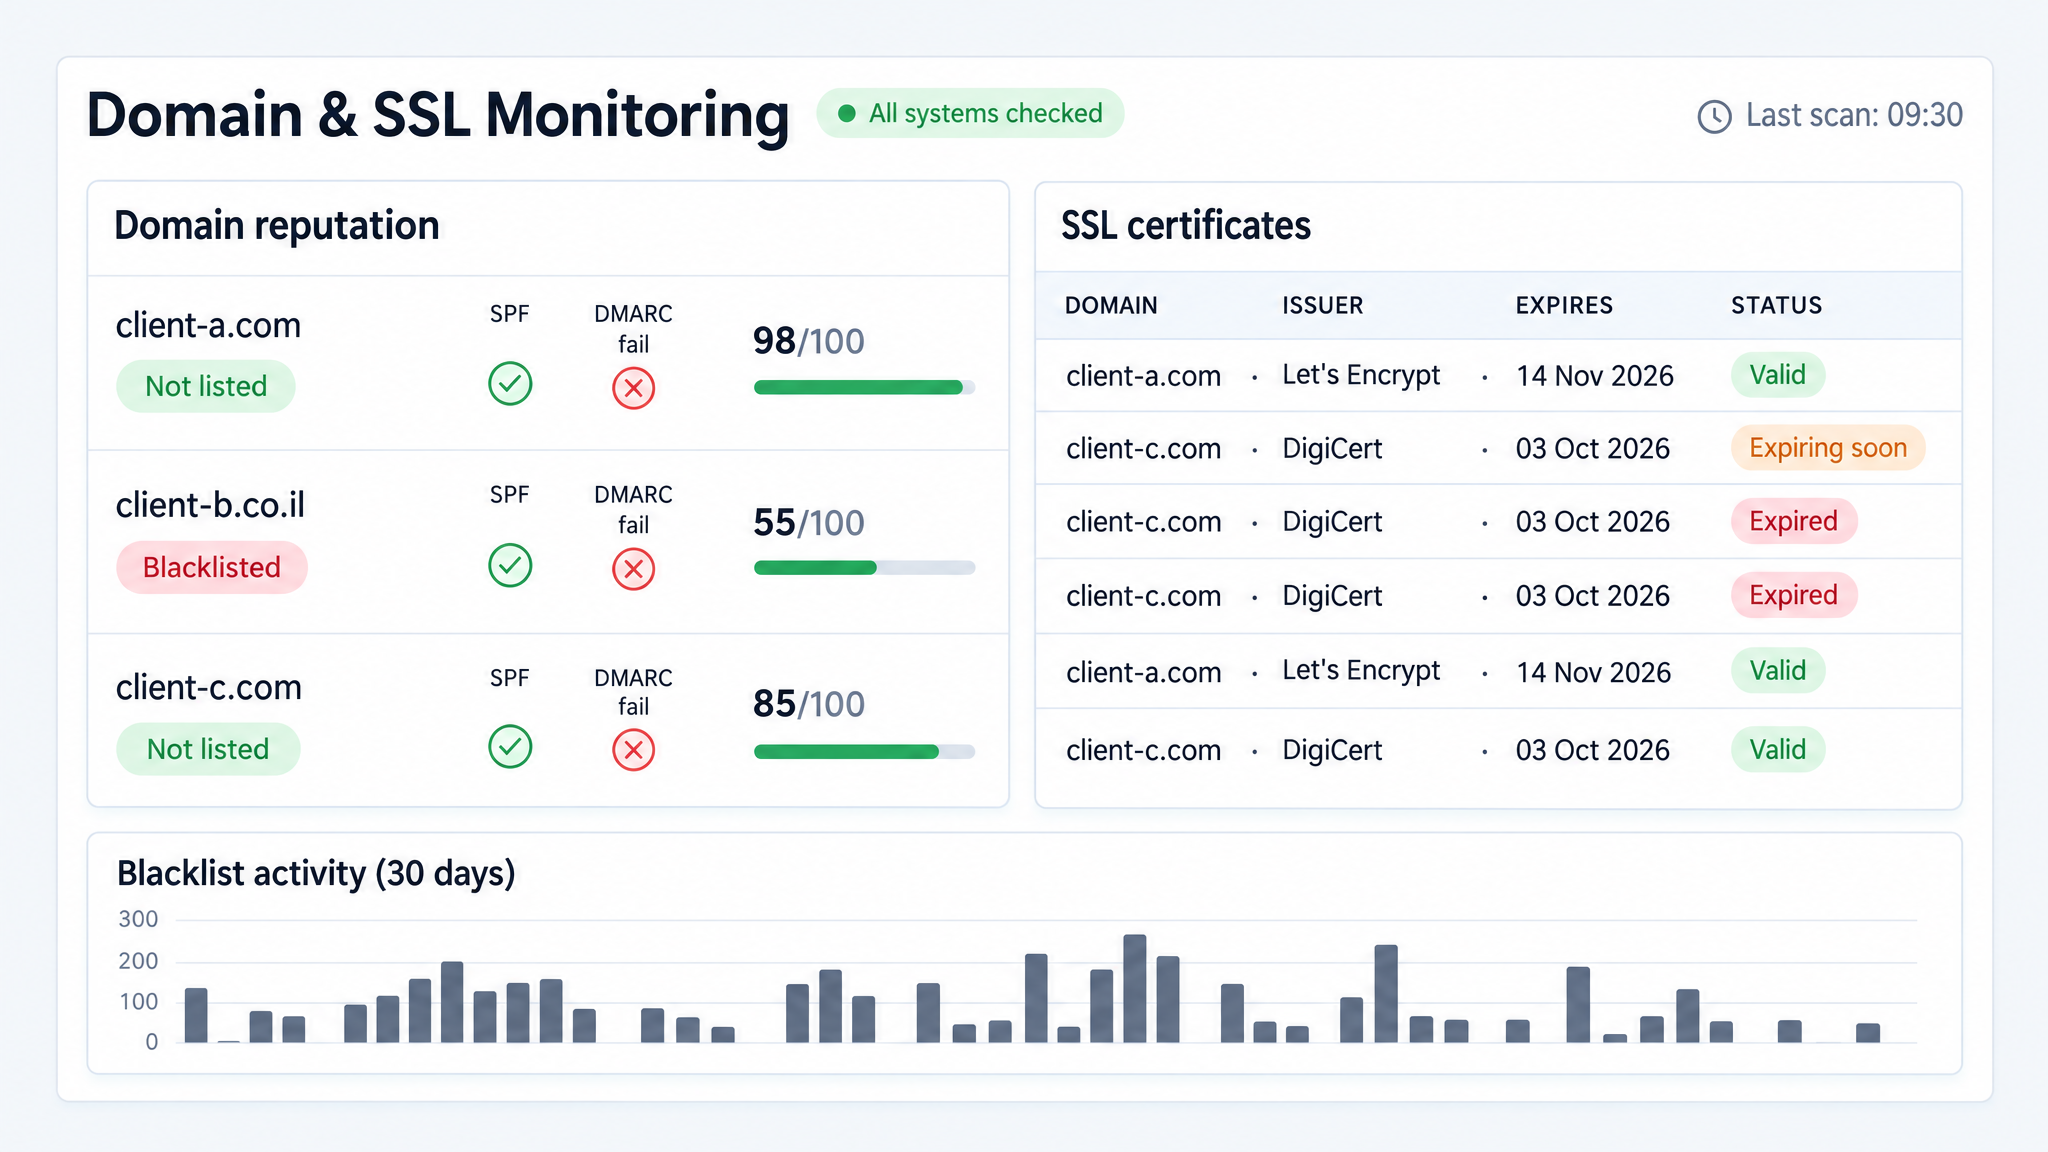Click the SPF check icon for client-b.co.il

510,566
